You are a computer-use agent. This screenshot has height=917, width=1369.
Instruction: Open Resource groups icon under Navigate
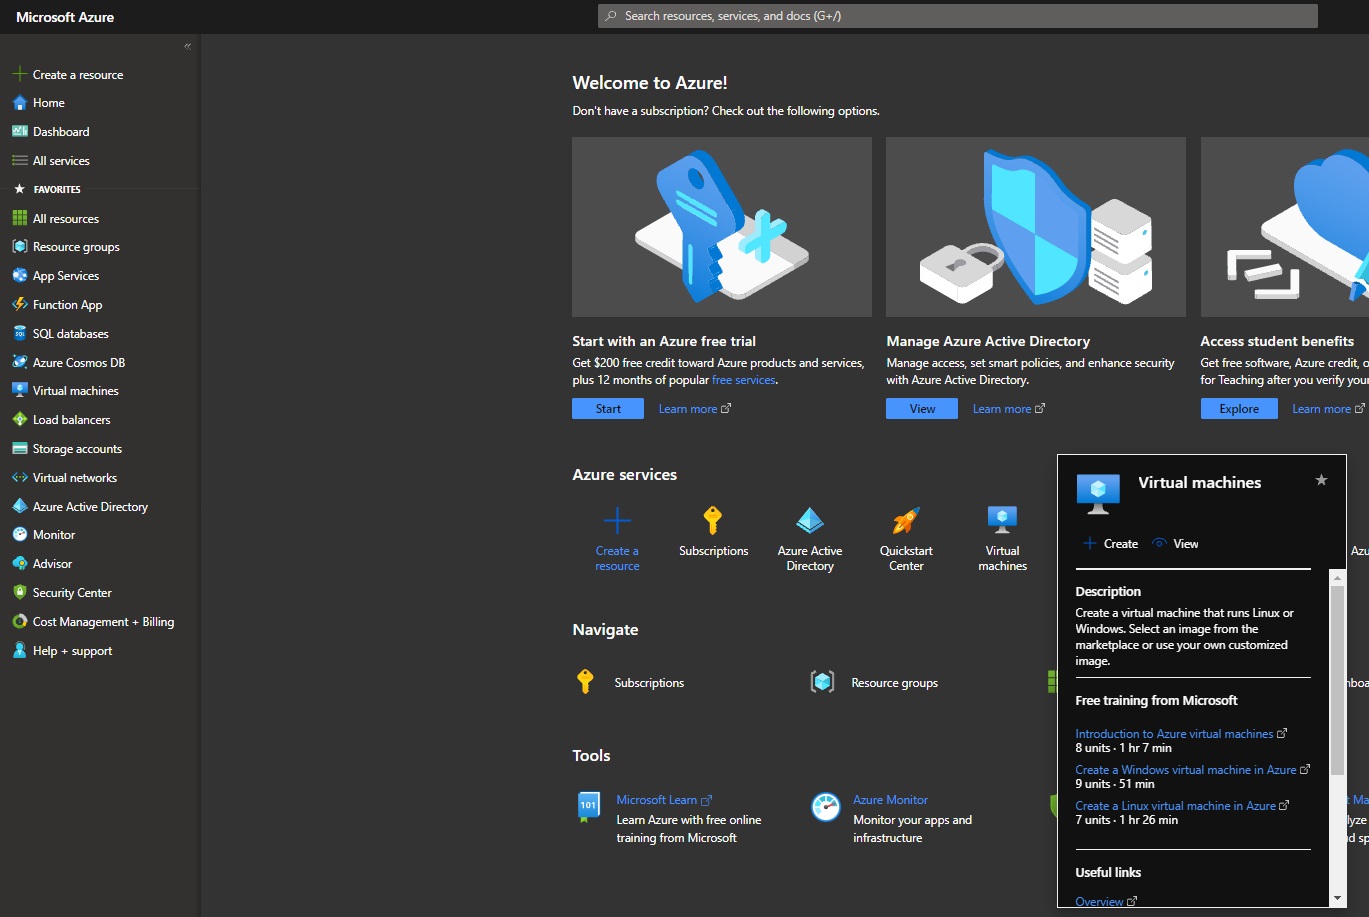822,682
